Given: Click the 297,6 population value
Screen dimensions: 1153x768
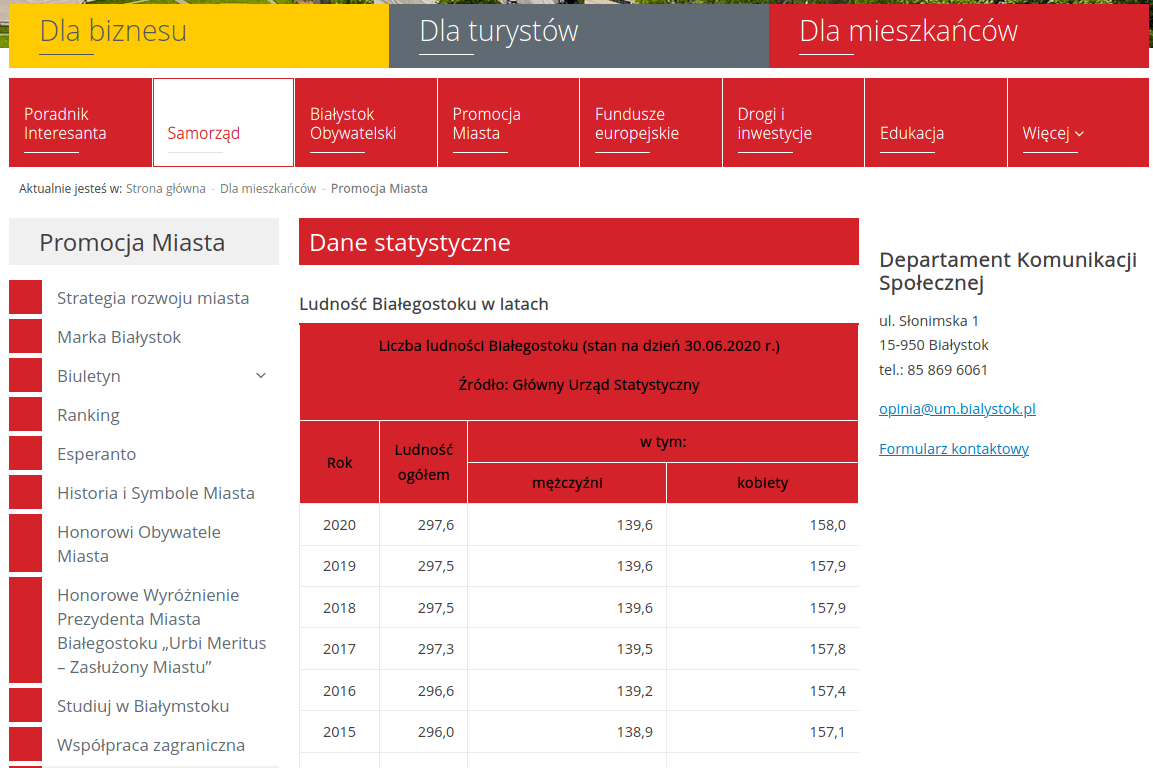Looking at the screenshot, I should tap(436, 525).
